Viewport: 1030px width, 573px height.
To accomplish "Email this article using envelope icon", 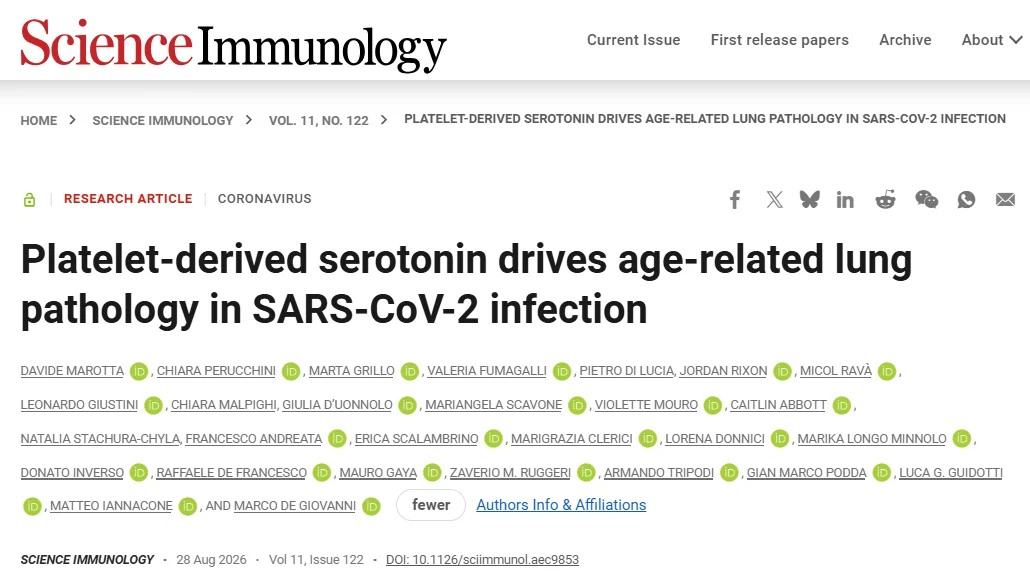I will pyautogui.click(x=1005, y=199).
